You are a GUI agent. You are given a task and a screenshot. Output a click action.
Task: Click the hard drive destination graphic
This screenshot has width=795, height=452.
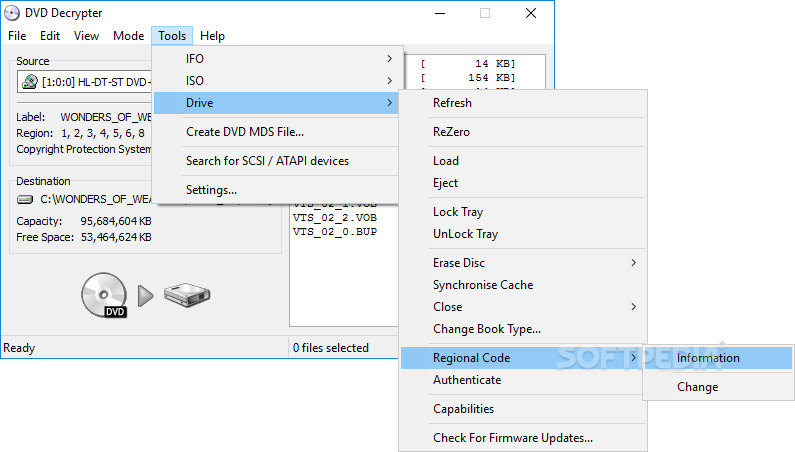click(x=187, y=295)
